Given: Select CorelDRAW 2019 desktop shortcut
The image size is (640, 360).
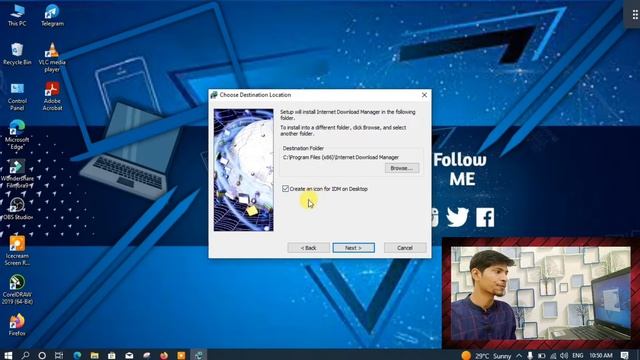Looking at the screenshot, I should coord(17,289).
